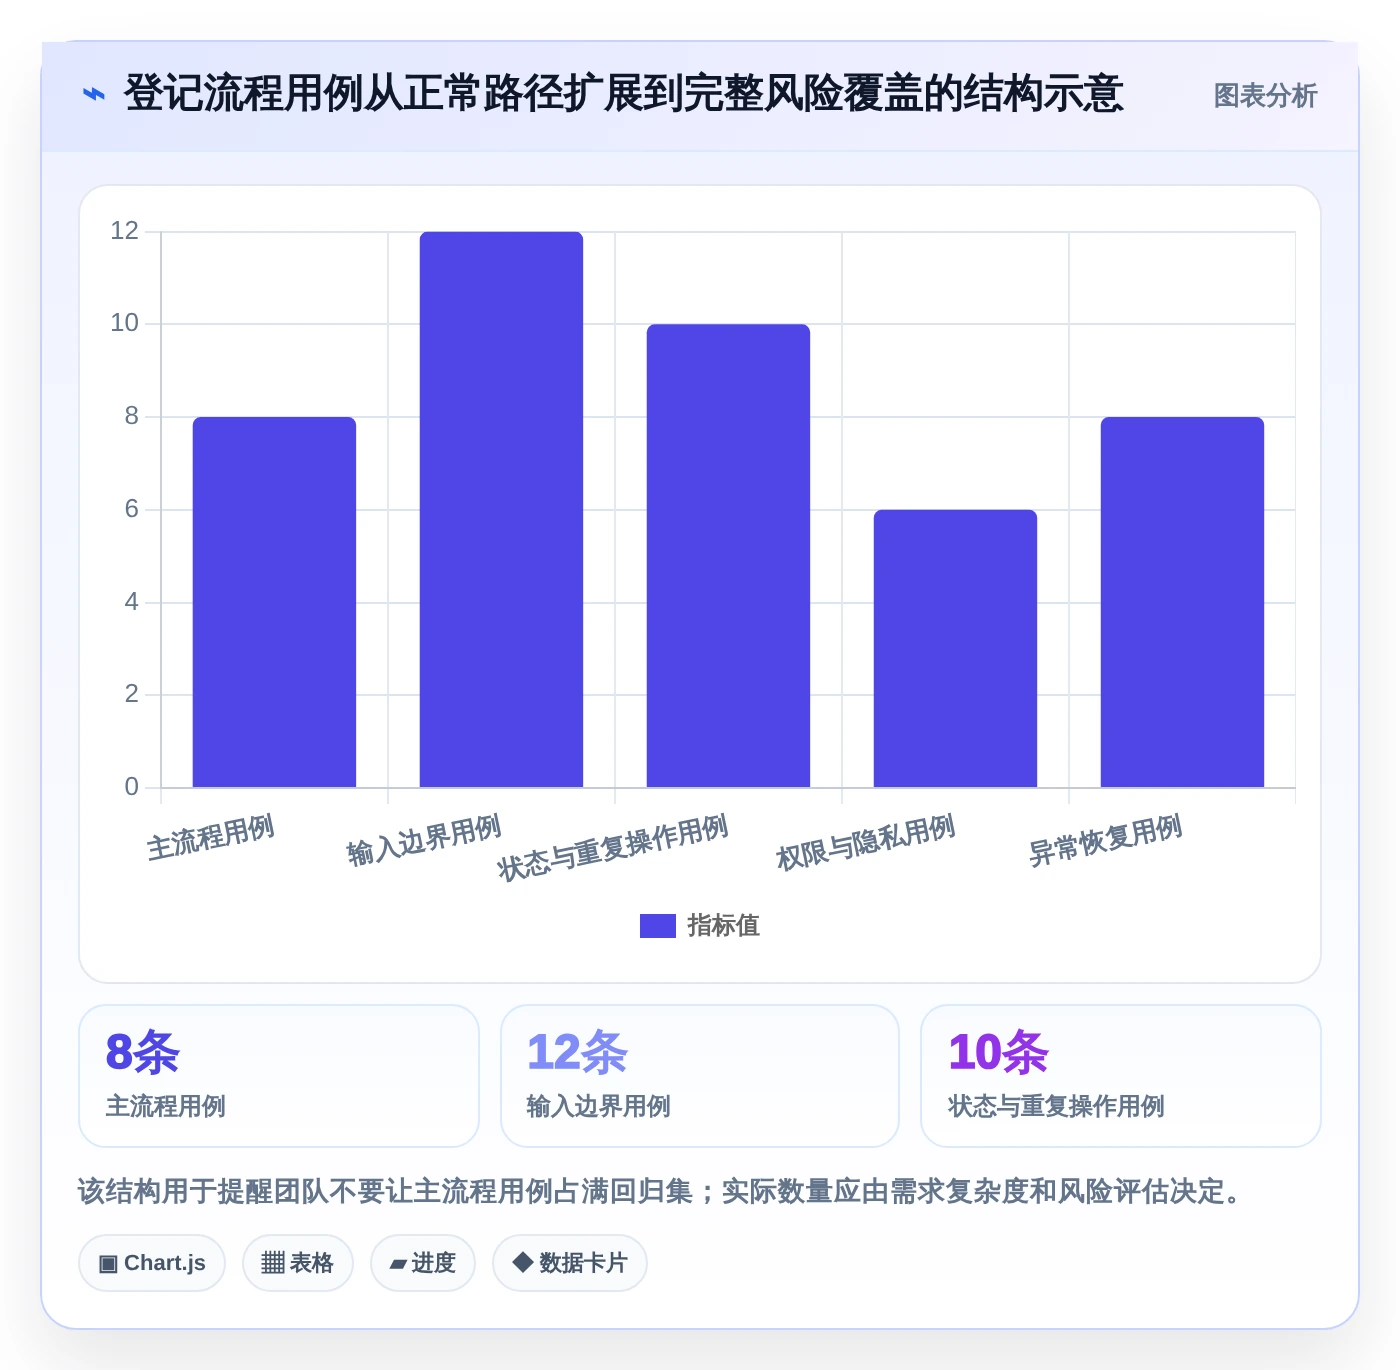The image size is (1400, 1370).
Task: Select the Chart.js tag chip
Action: [x=152, y=1263]
